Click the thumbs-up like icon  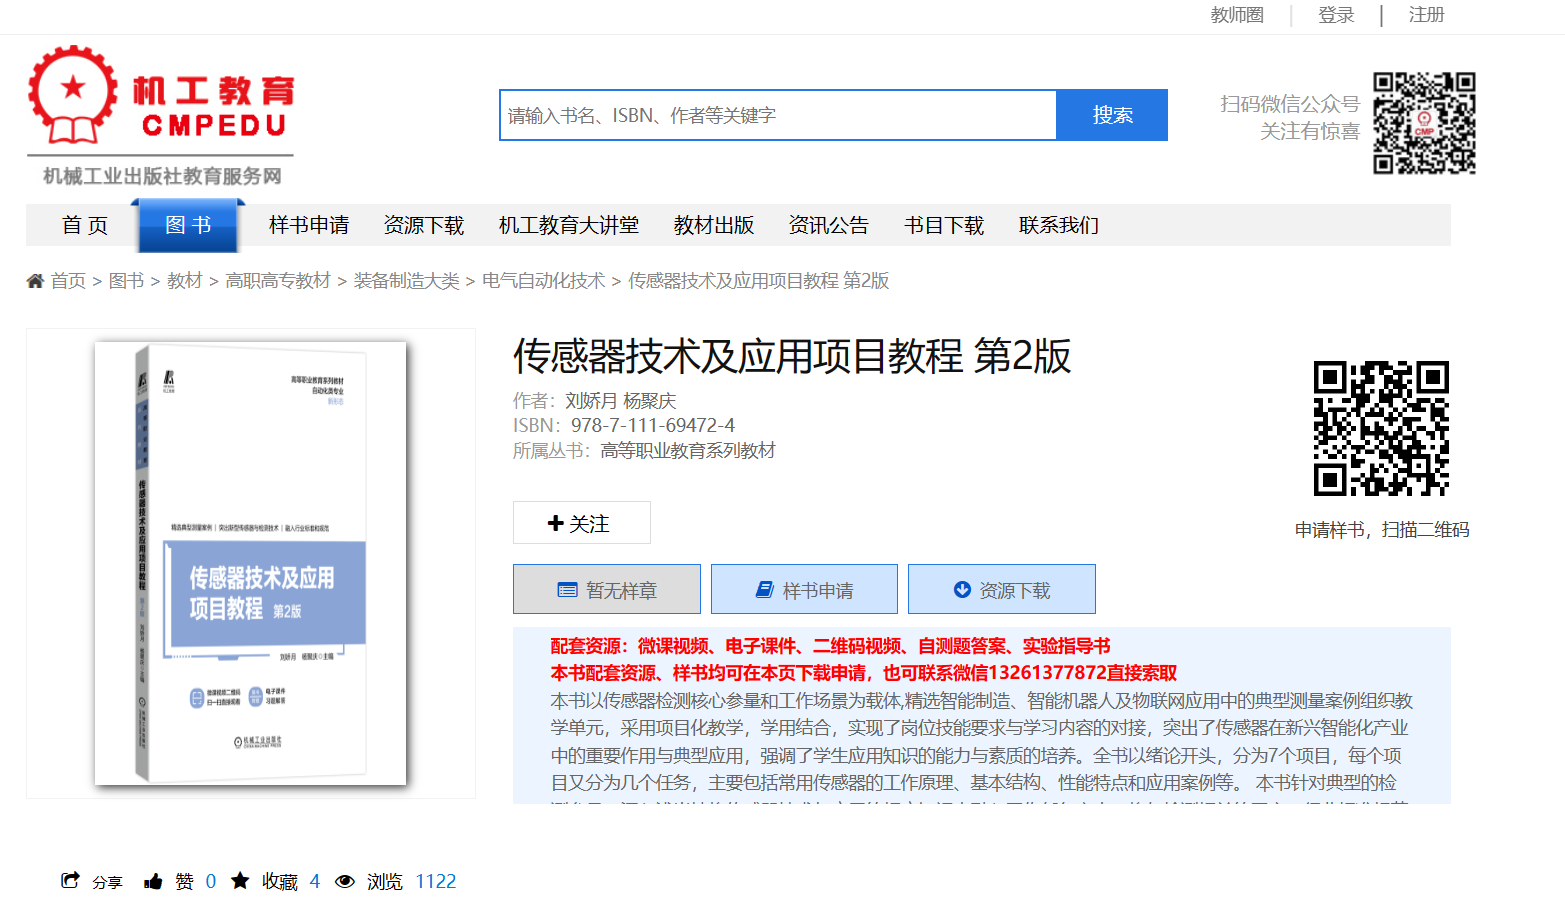(x=153, y=881)
